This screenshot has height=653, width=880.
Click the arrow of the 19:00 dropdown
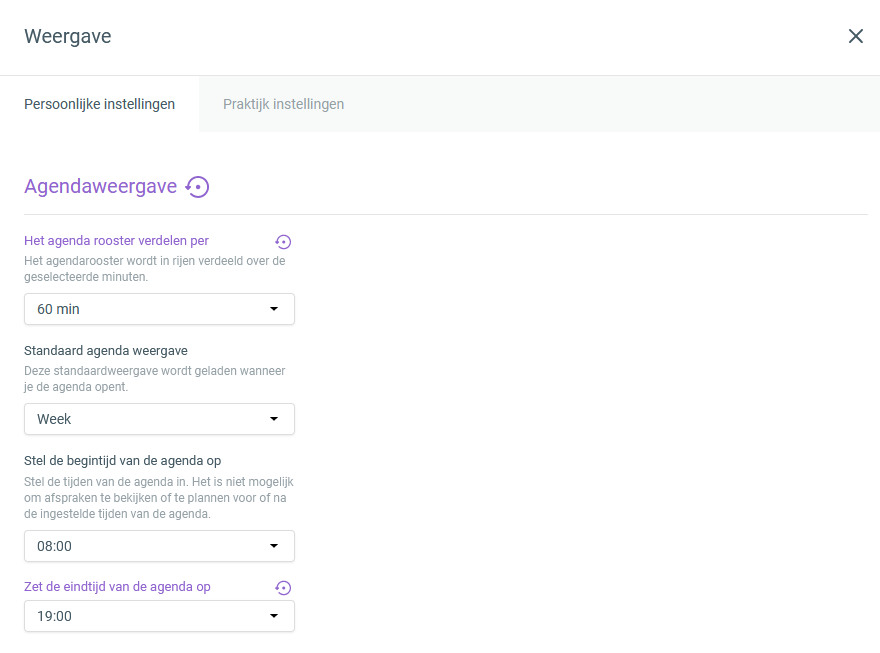274,616
